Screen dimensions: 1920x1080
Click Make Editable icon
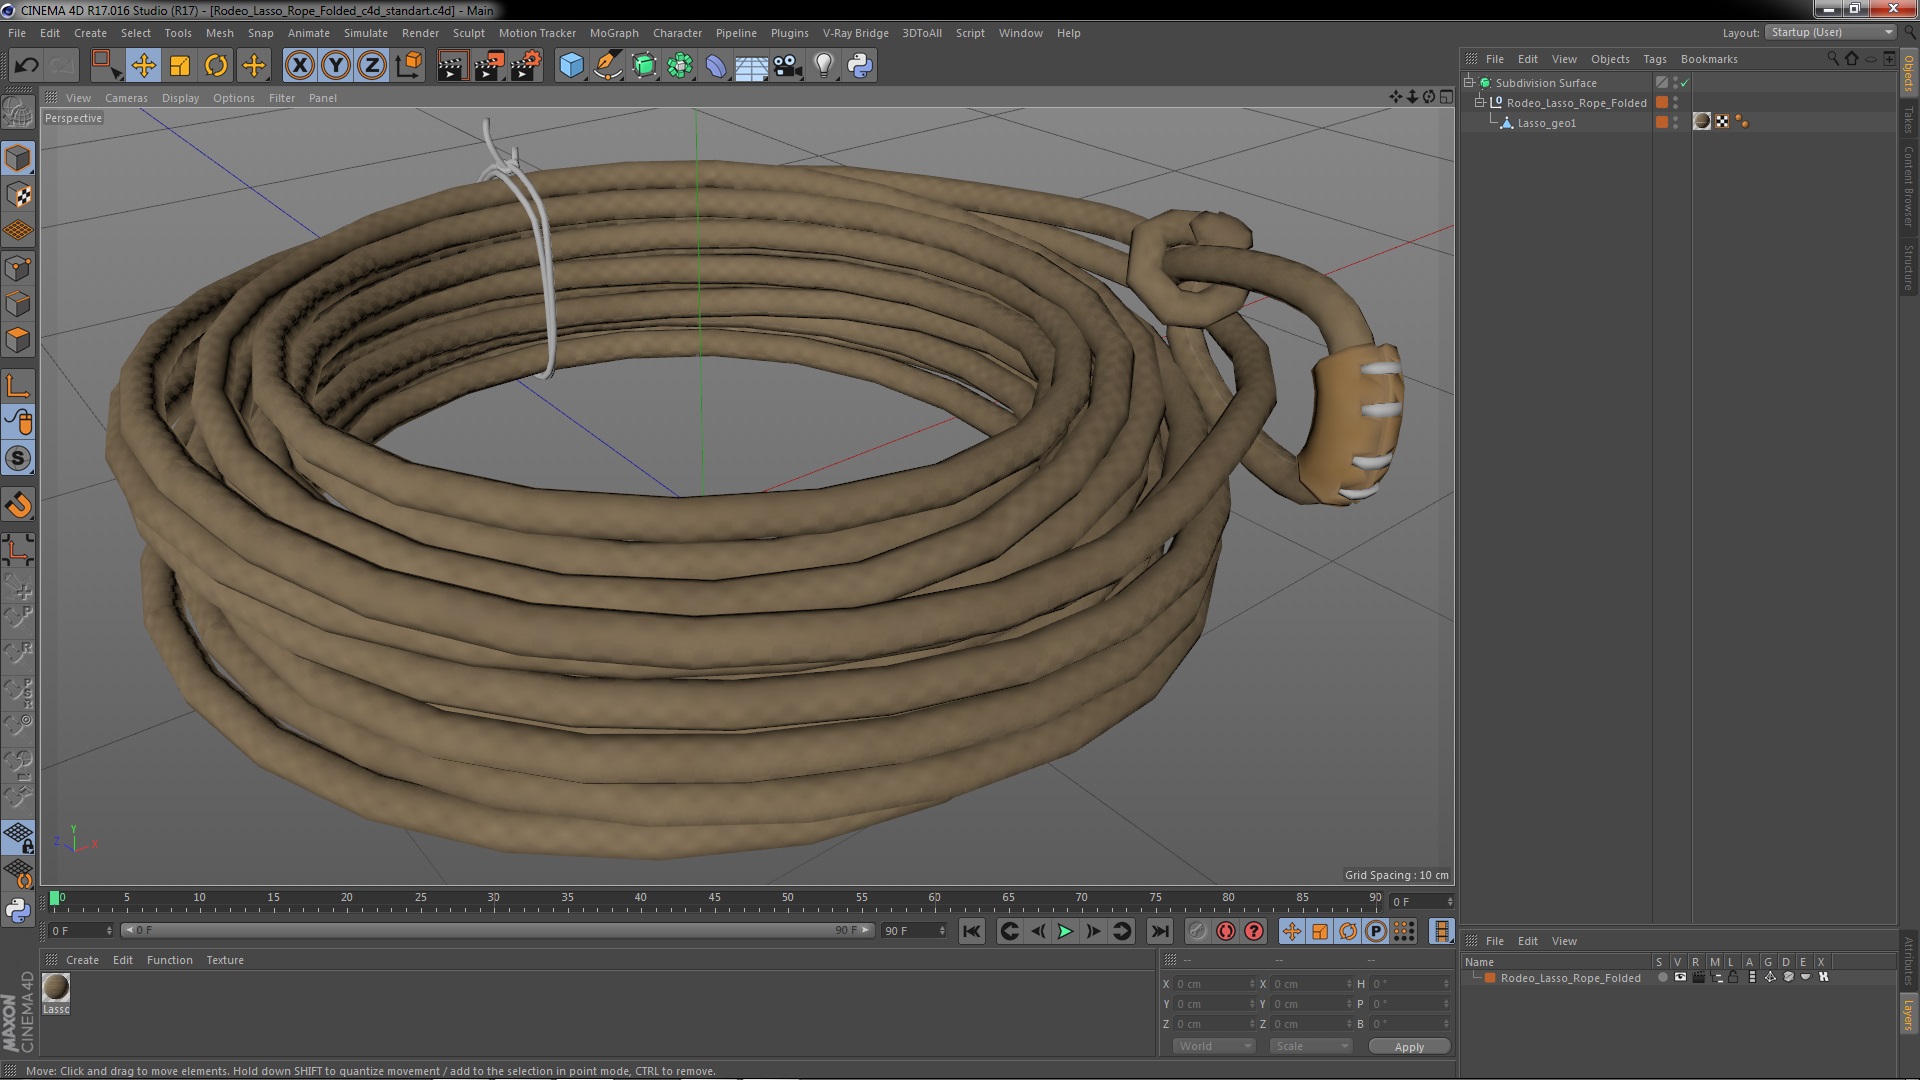tap(18, 112)
